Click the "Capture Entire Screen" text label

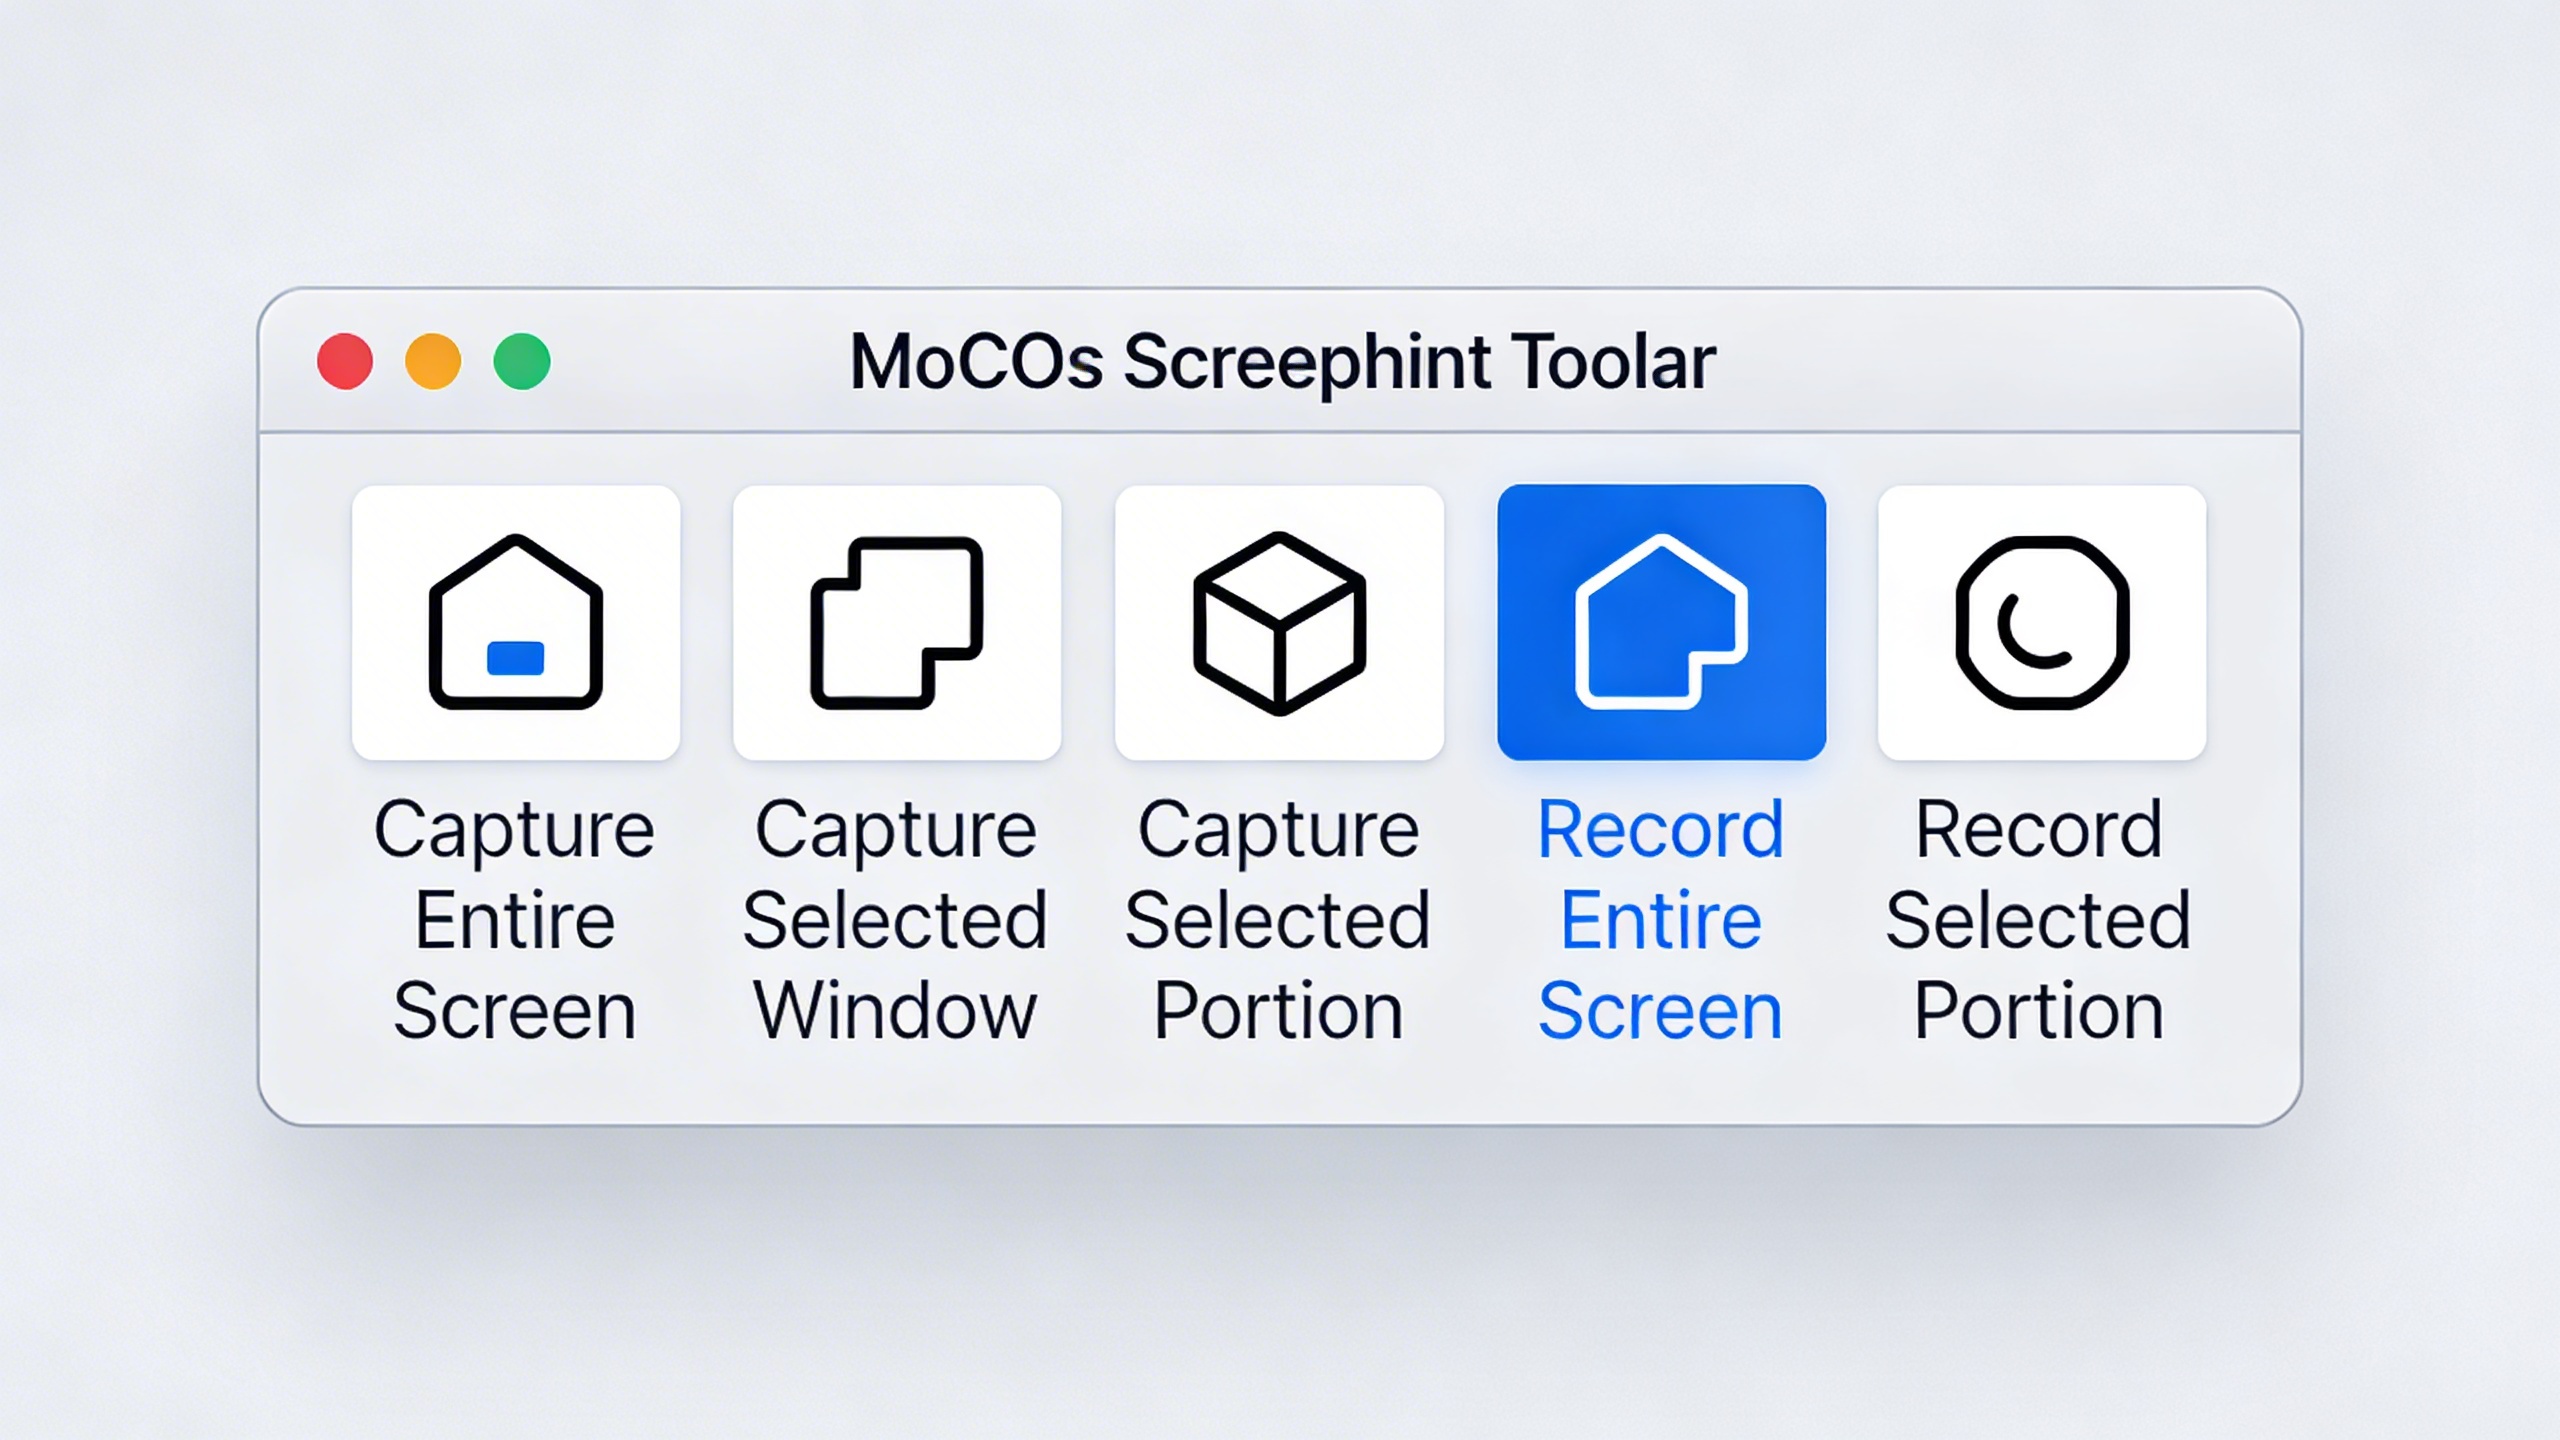(515, 920)
